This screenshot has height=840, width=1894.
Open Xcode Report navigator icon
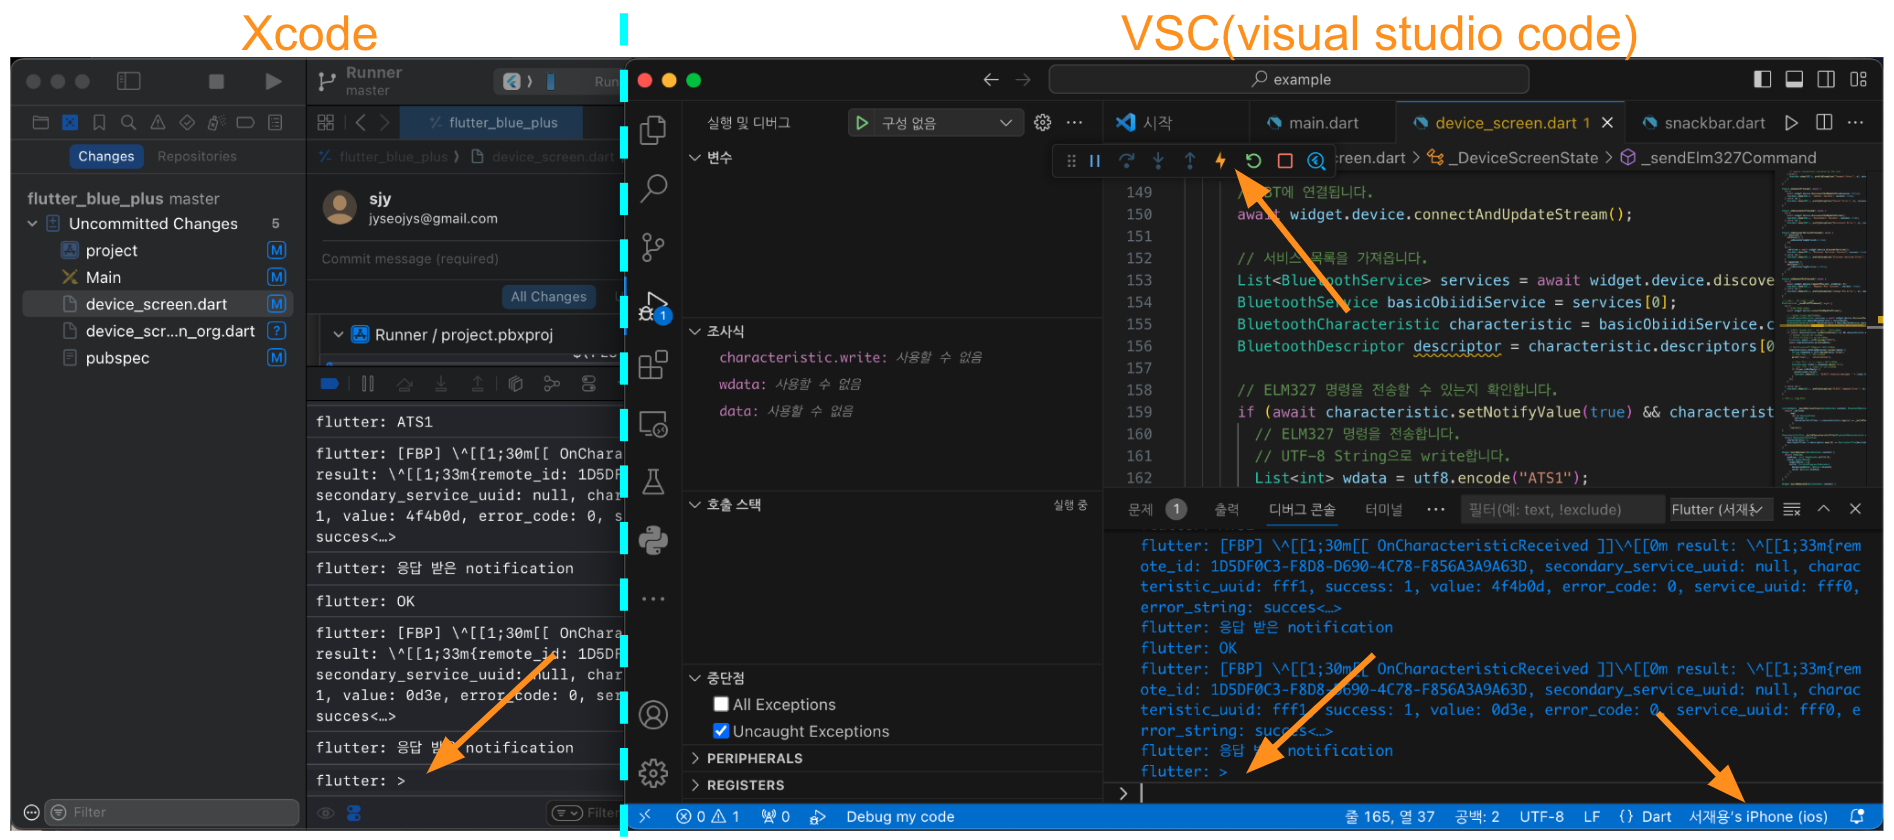click(x=275, y=122)
